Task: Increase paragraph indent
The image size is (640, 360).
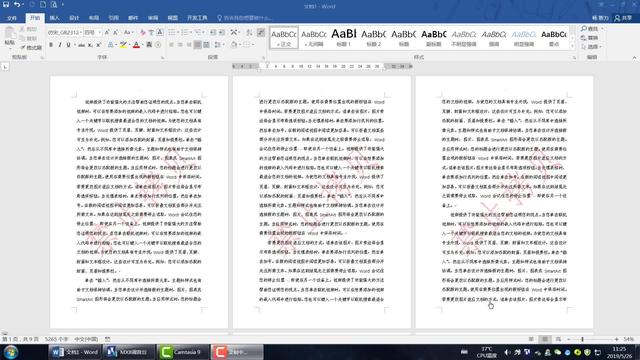Action: (222, 32)
